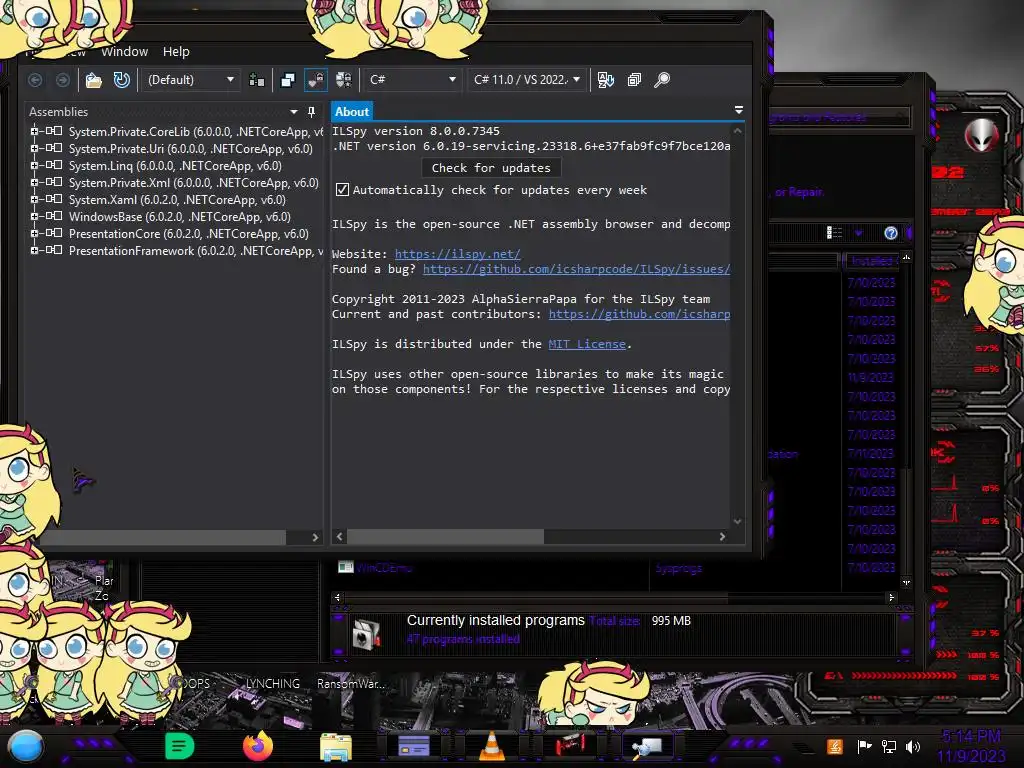Open the contributors GitHub link
This screenshot has width=1024, height=768.
(639, 314)
